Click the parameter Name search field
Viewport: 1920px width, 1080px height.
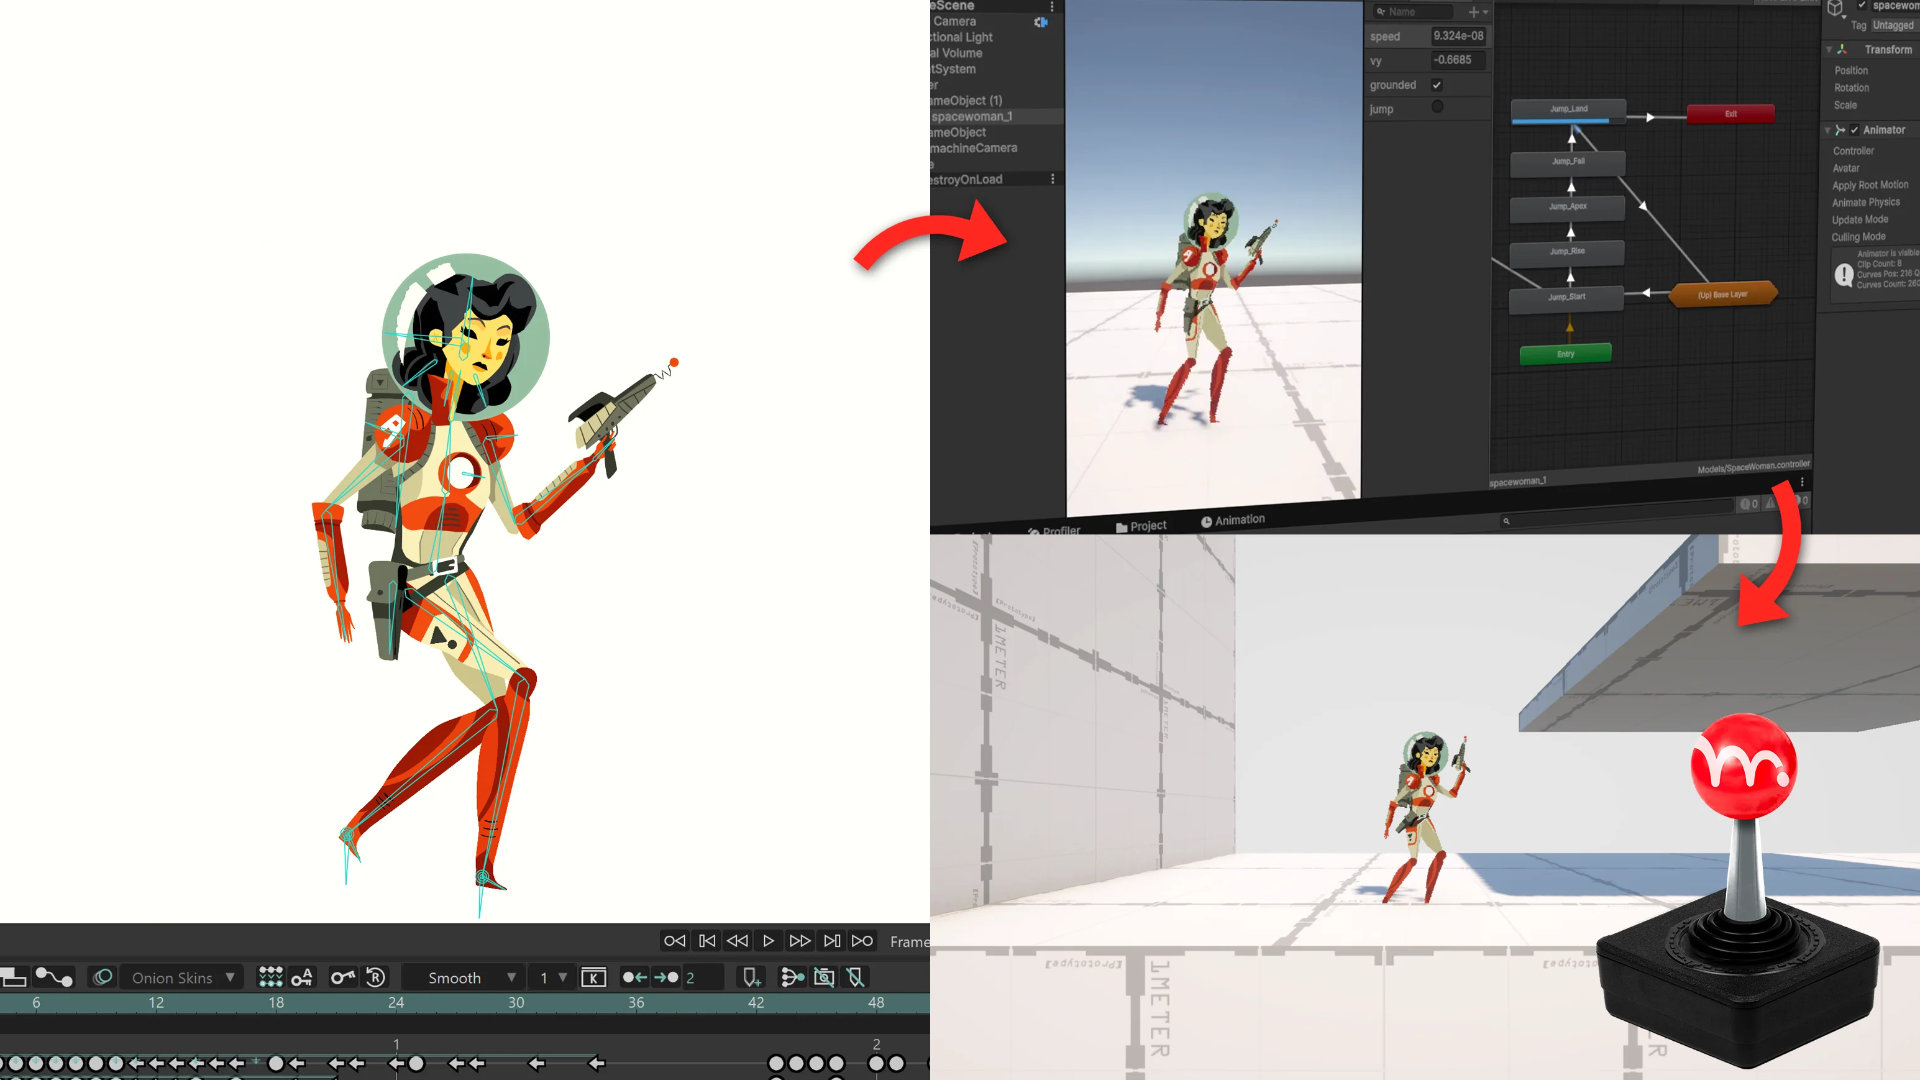[1412, 12]
